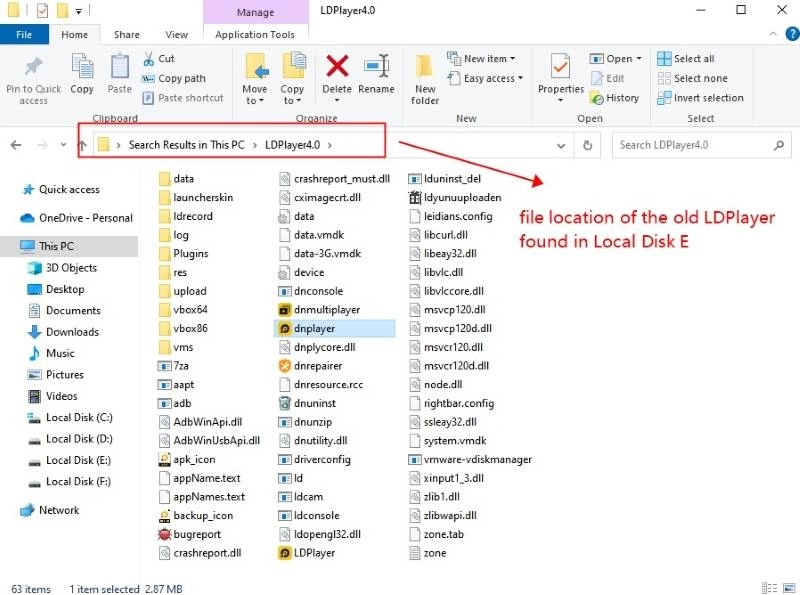Expand the Move to dropdown
This screenshot has width=800, height=595.
click(254, 101)
